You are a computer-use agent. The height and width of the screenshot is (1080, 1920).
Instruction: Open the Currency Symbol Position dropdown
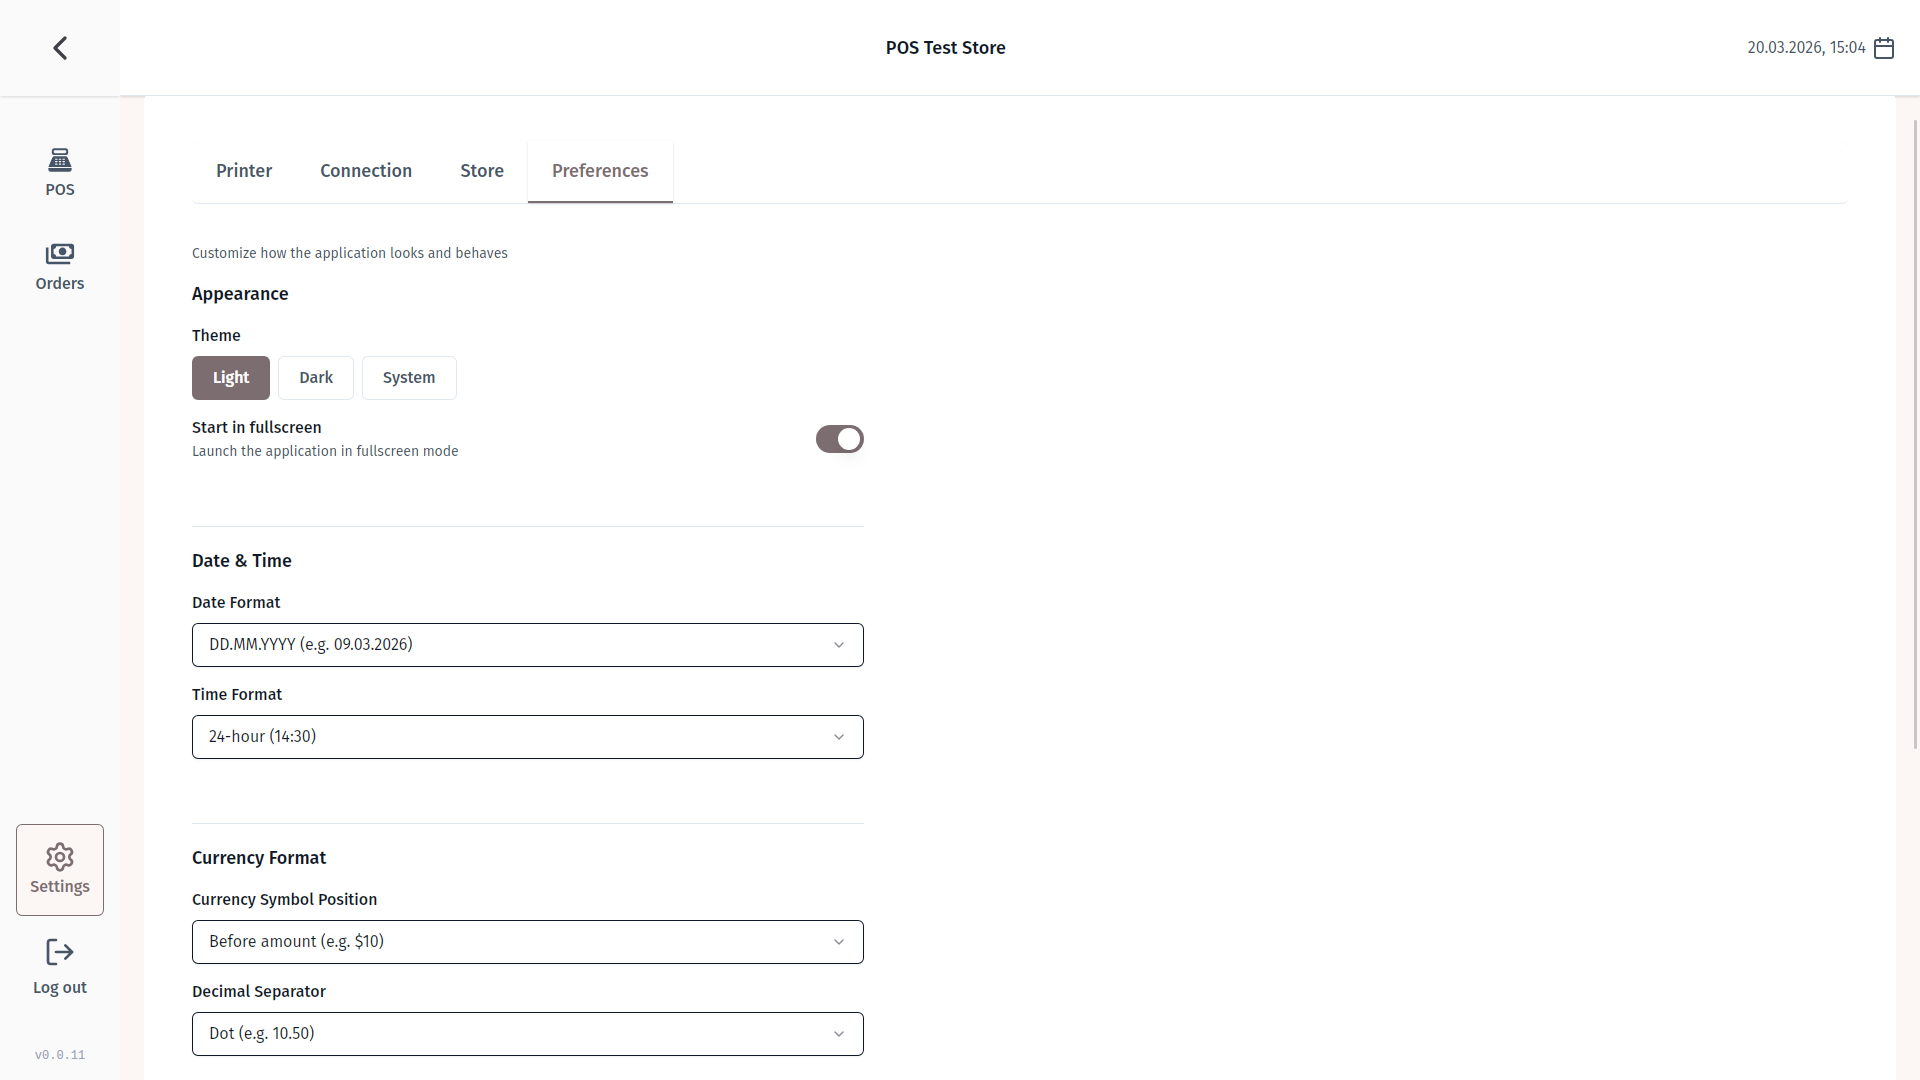[528, 942]
